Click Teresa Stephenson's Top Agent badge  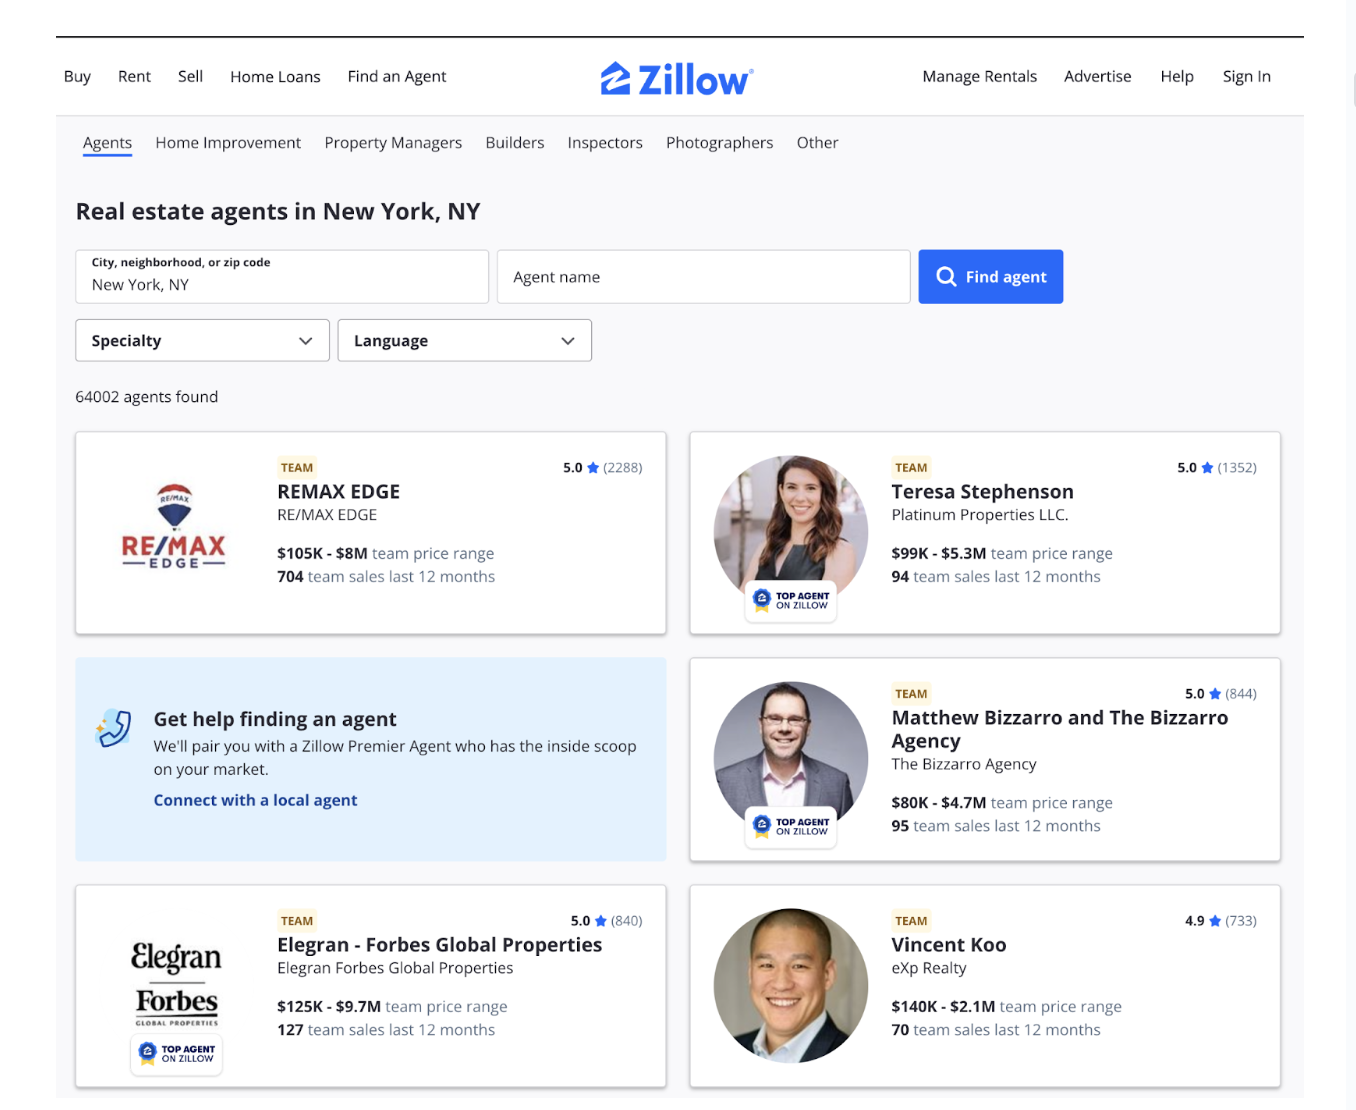point(791,600)
